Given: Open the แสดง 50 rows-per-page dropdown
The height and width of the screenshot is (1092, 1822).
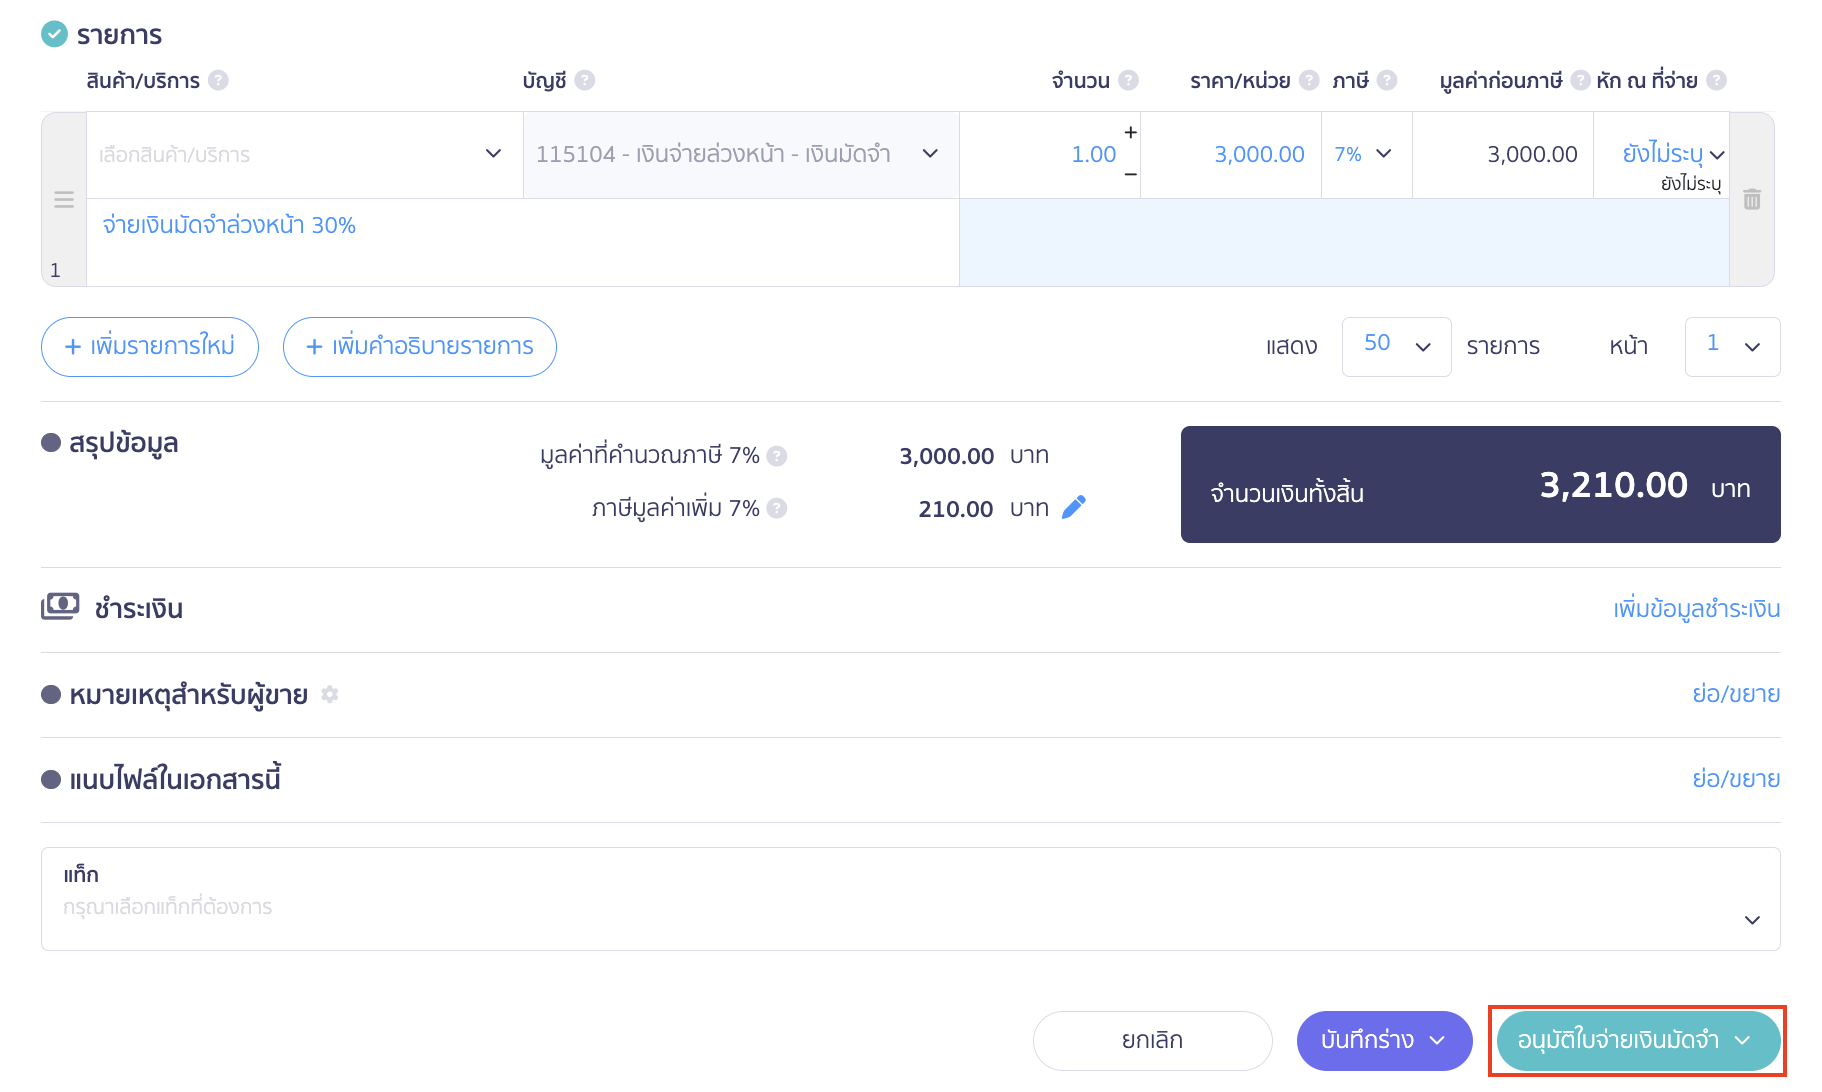Looking at the screenshot, I should tap(1396, 346).
